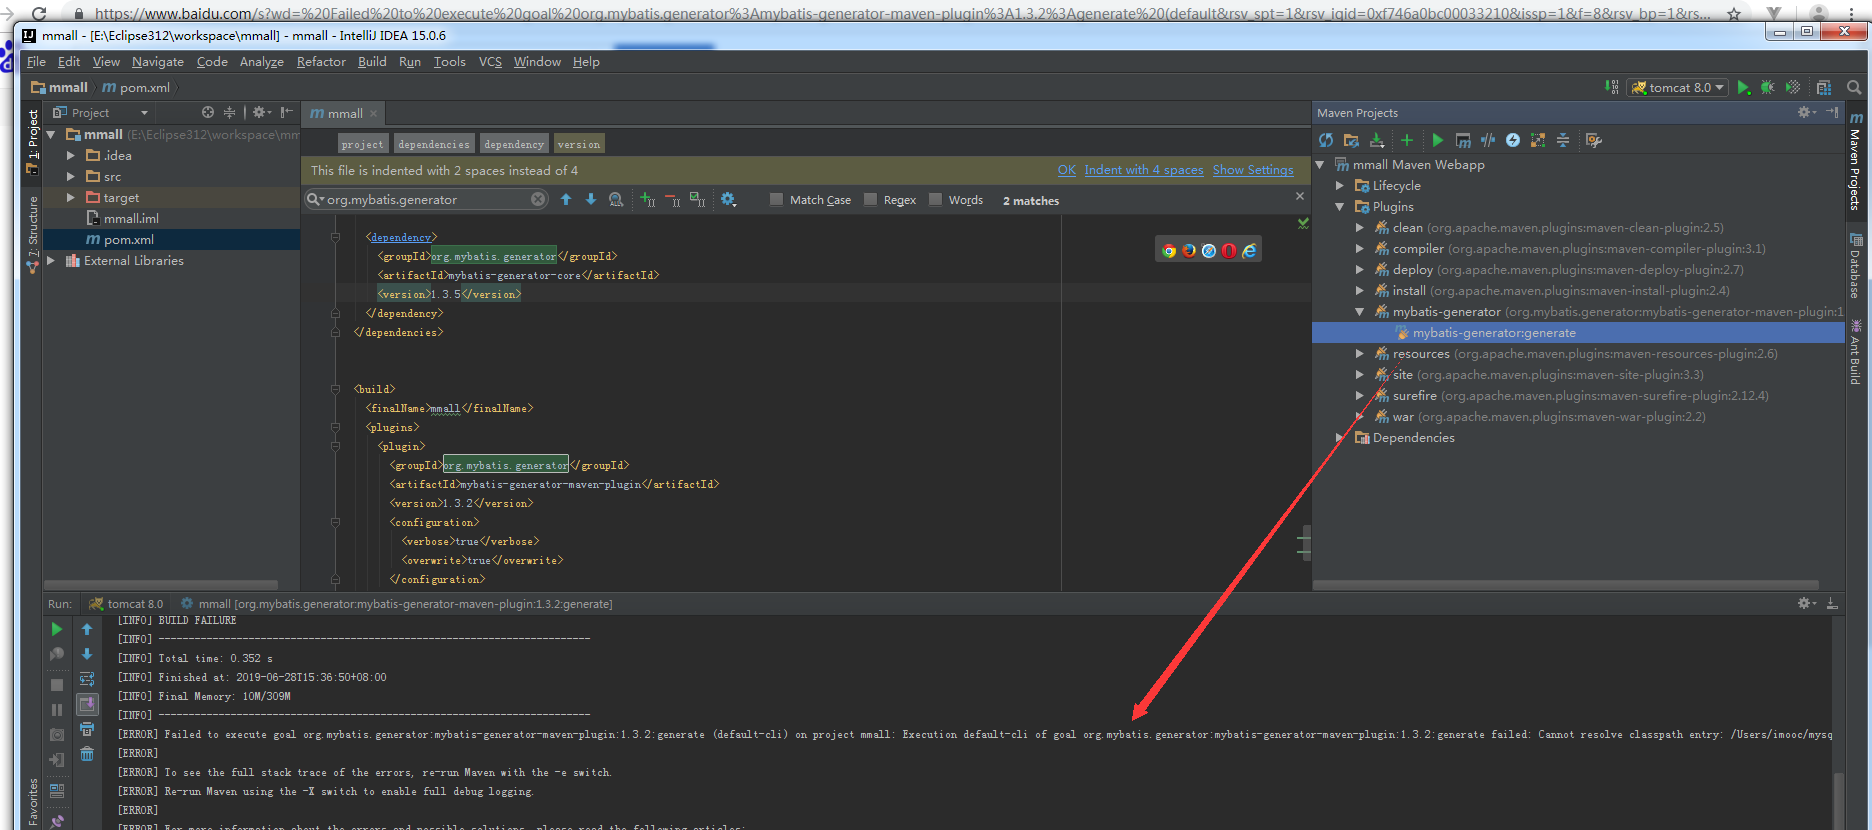Print the Run console output
Viewport: 1872px width, 830px height.
tap(87, 729)
